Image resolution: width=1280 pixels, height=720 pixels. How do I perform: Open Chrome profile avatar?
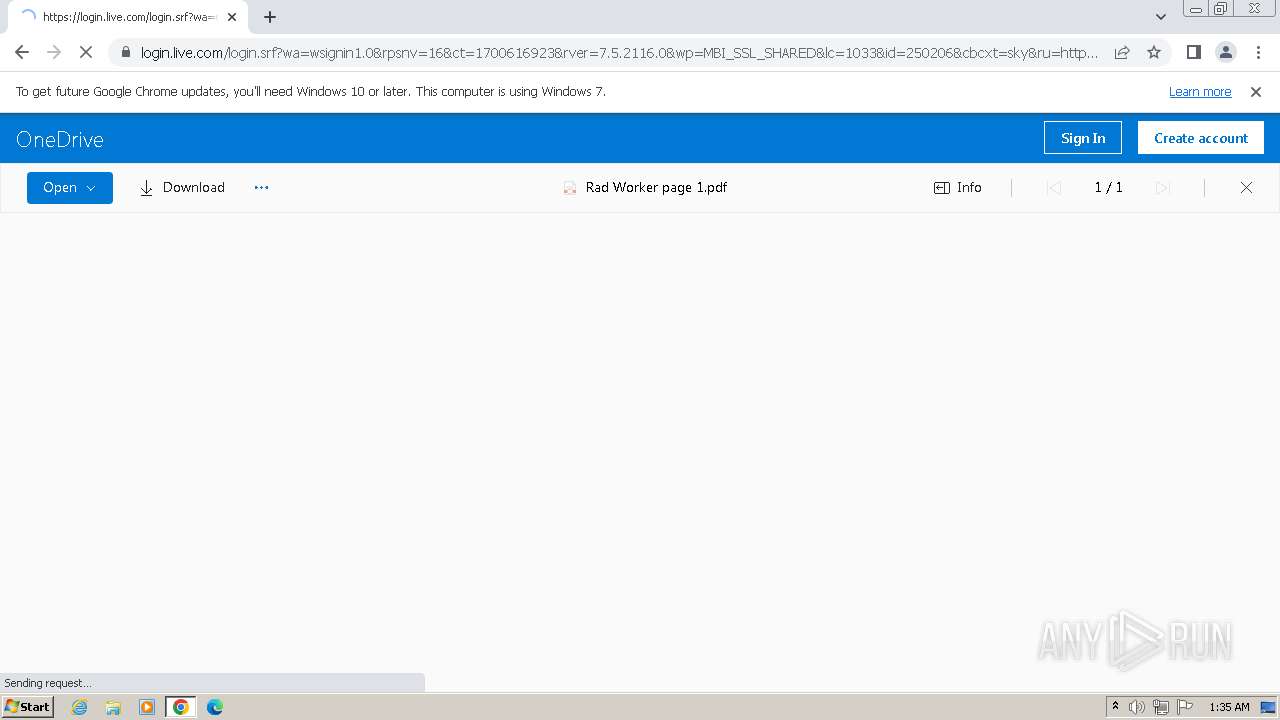click(1226, 52)
